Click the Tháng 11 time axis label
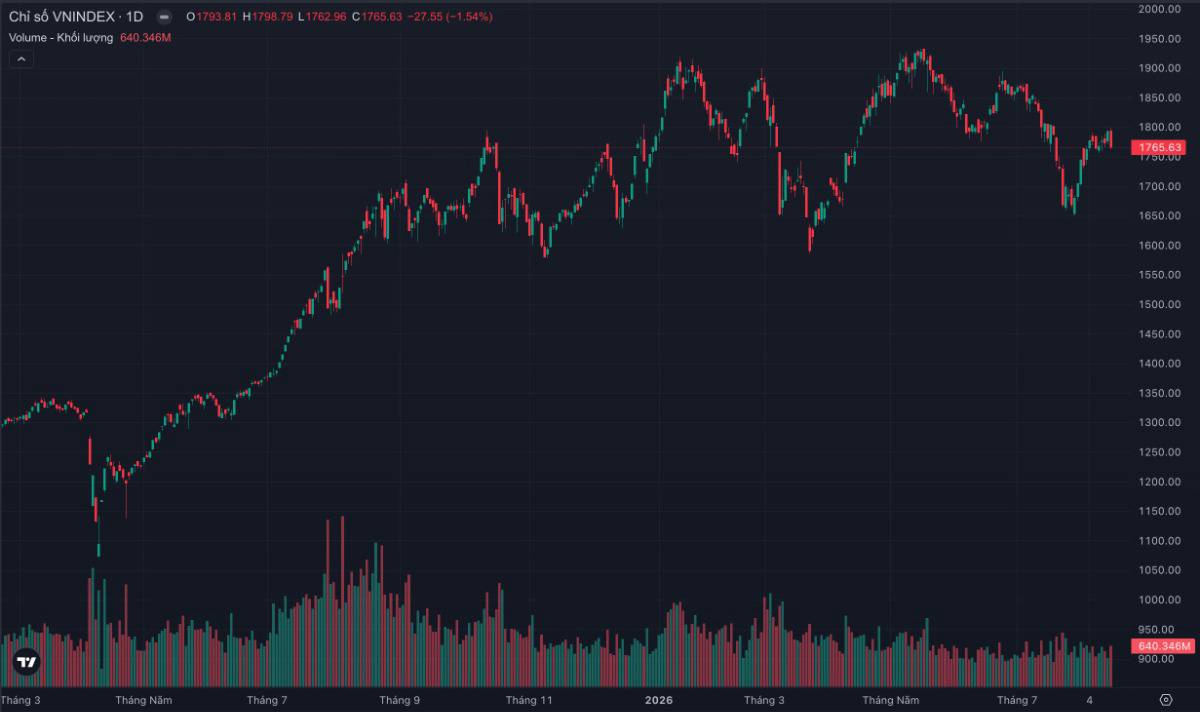The height and width of the screenshot is (712, 1200). (x=529, y=700)
